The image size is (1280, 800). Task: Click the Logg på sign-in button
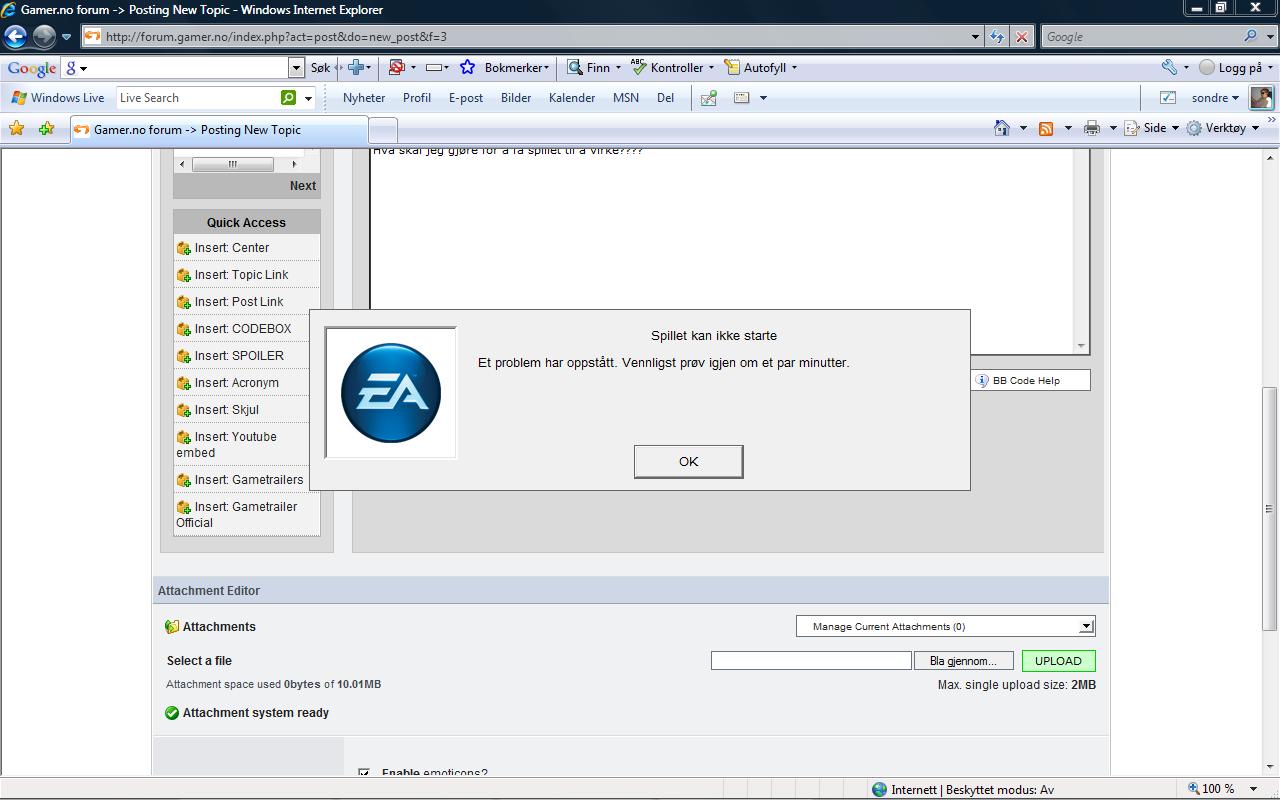[x=1237, y=68]
